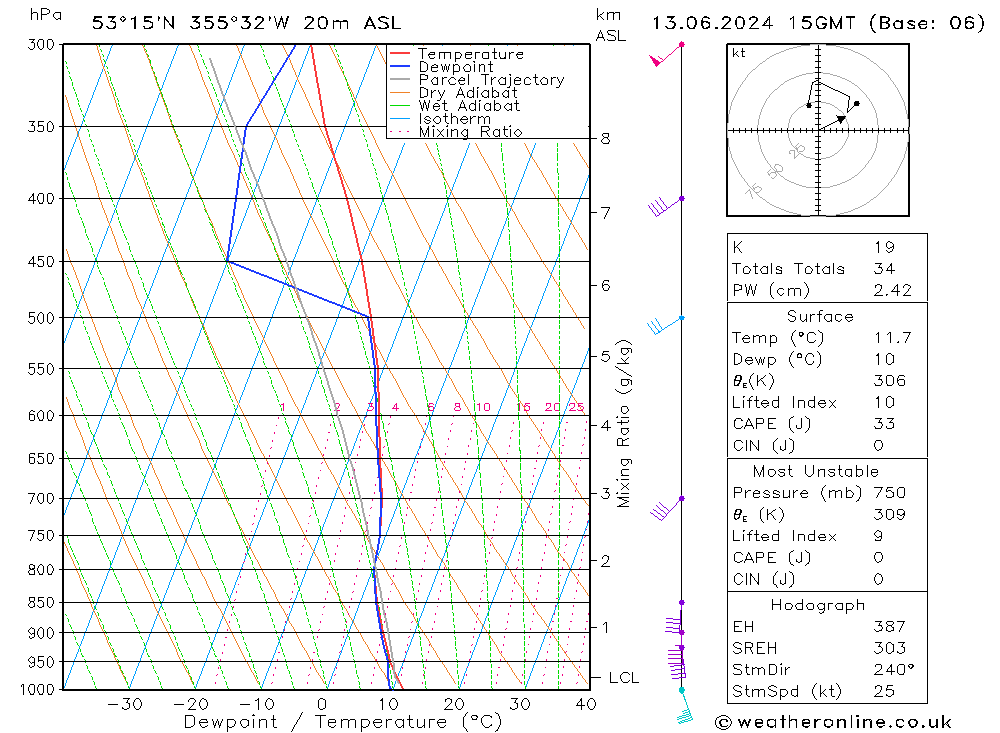Click the '500' hPa pressure axis label
The width and height of the screenshot is (1000, 733).
[41, 318]
